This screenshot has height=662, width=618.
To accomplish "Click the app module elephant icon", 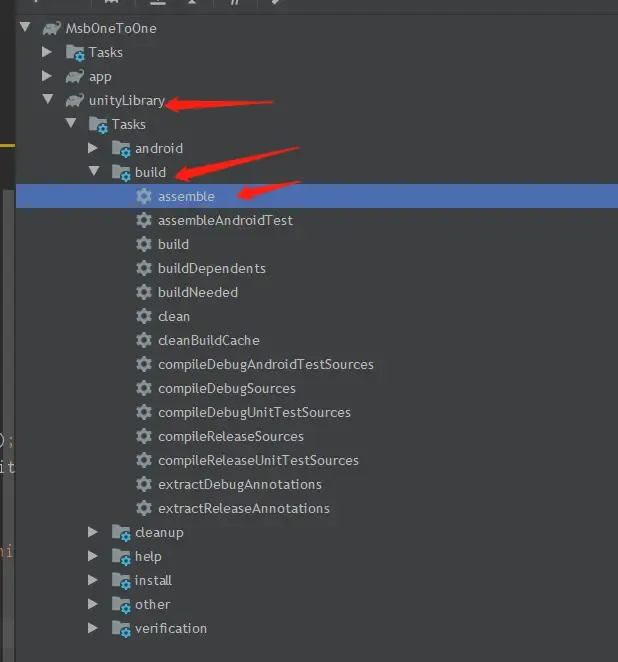I will [74, 76].
